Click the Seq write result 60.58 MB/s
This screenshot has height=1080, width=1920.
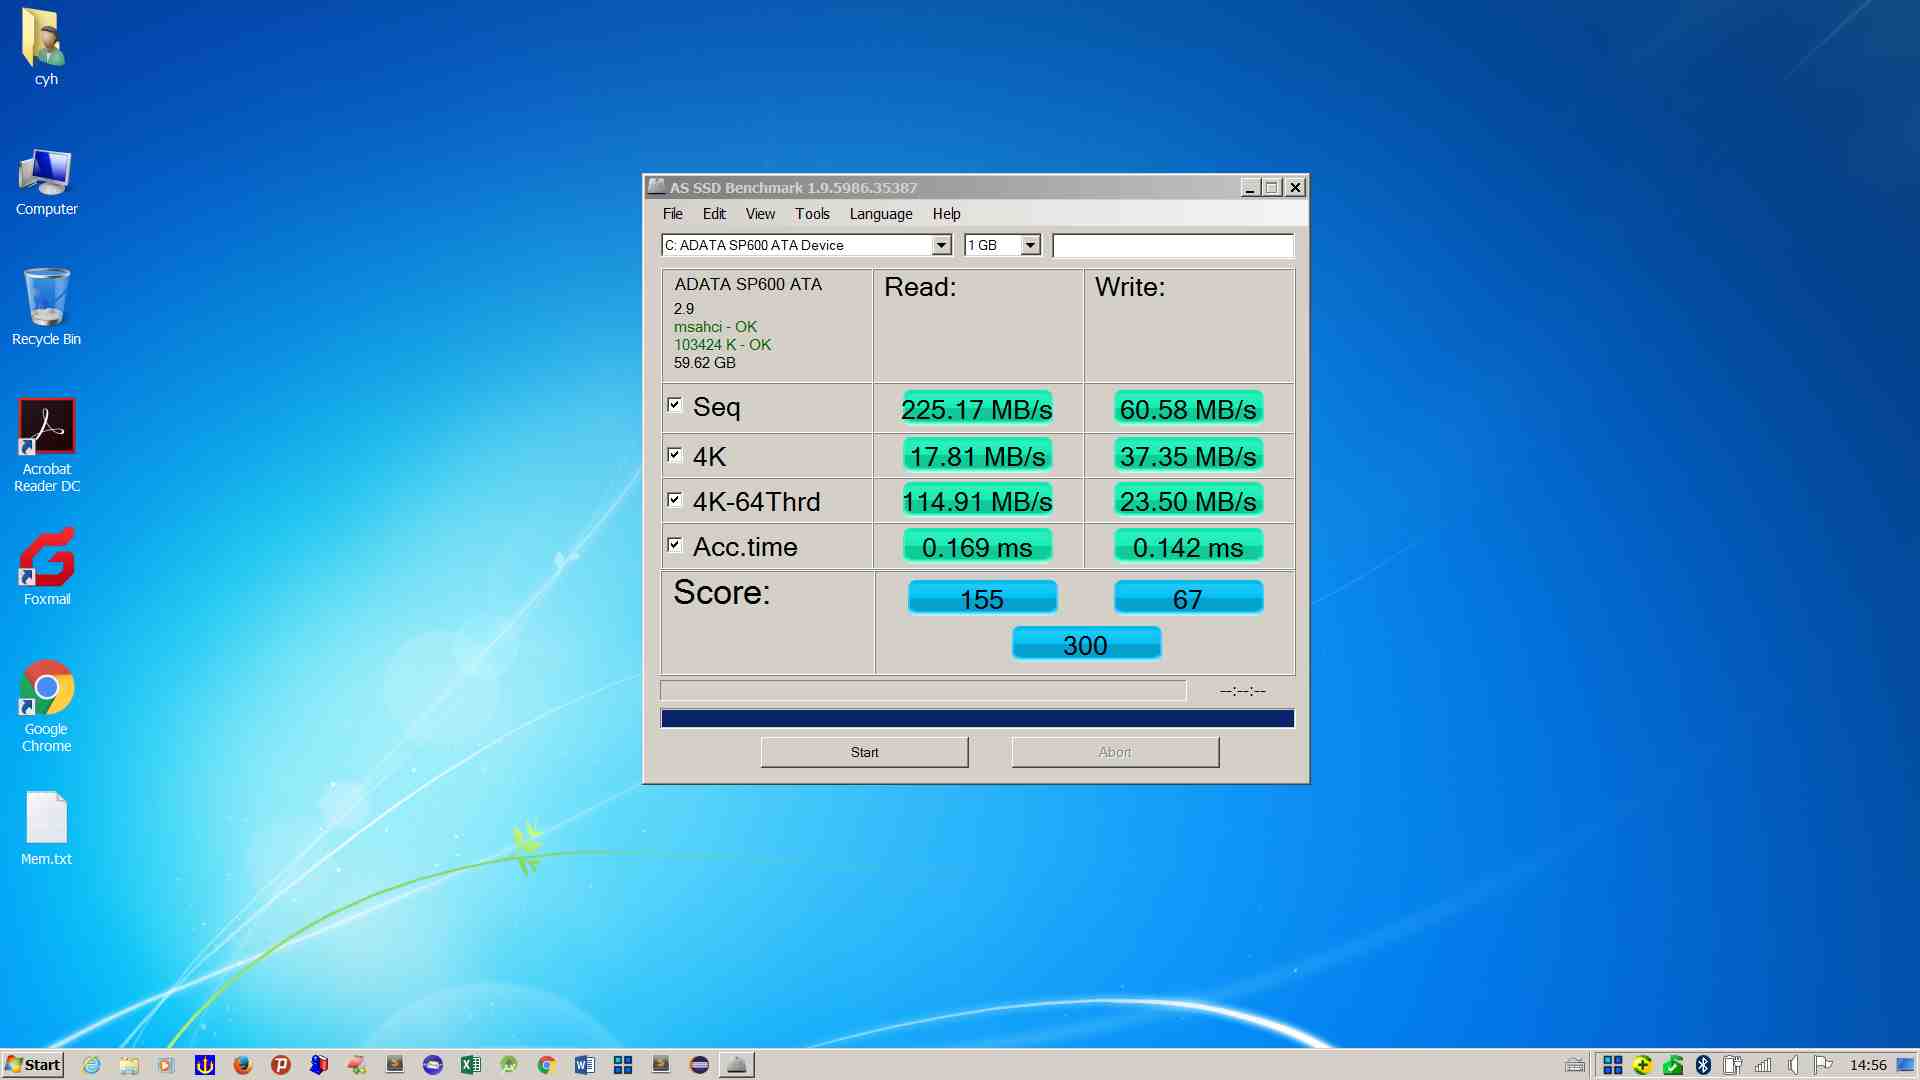pyautogui.click(x=1188, y=408)
